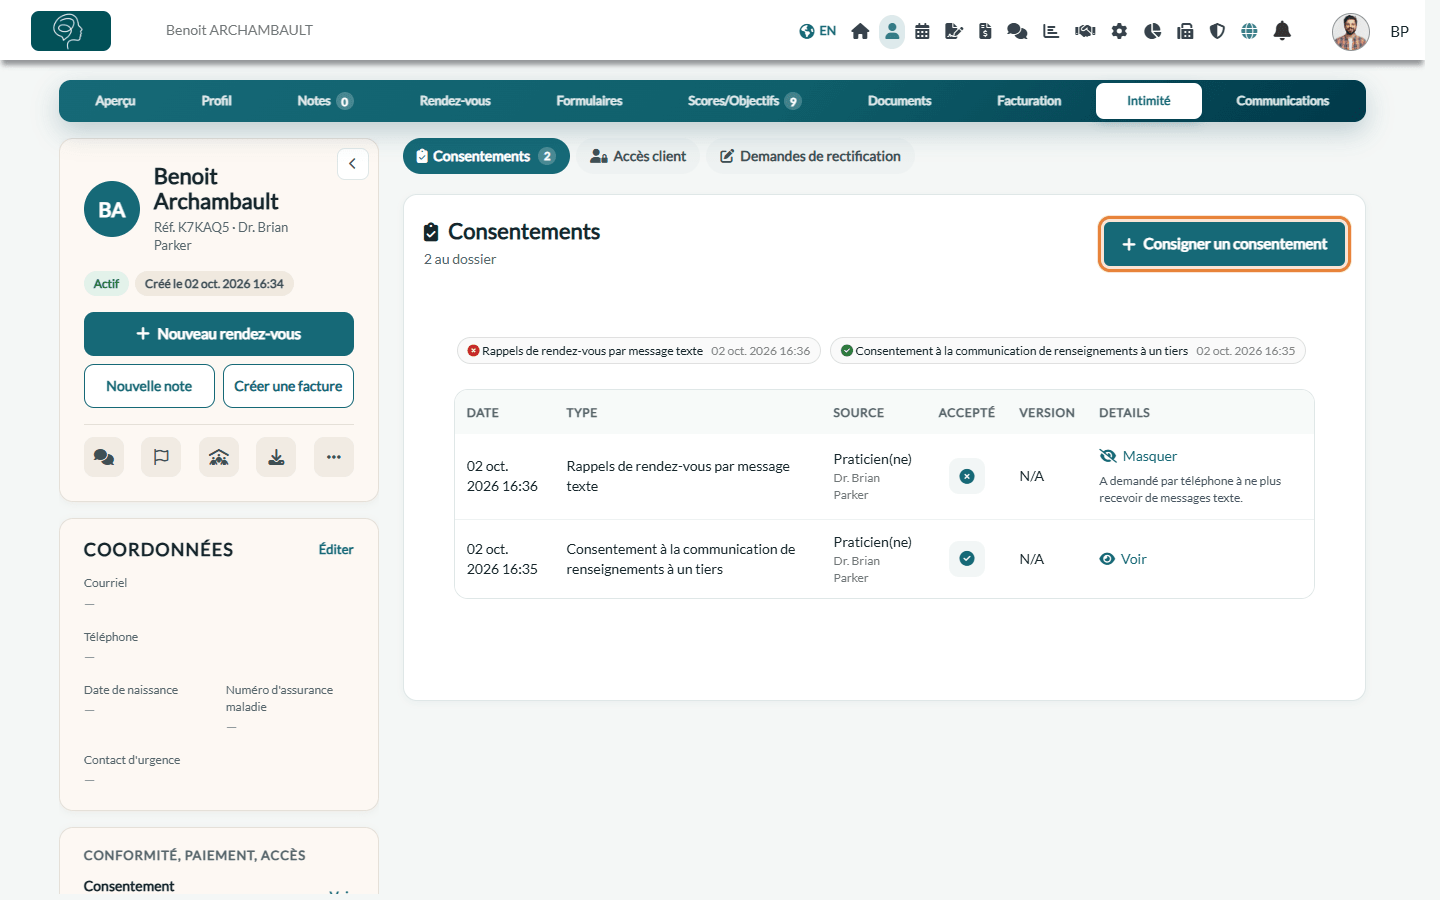Click the refused X status for Rappels row
The width and height of the screenshot is (1440, 900).
tap(967, 476)
